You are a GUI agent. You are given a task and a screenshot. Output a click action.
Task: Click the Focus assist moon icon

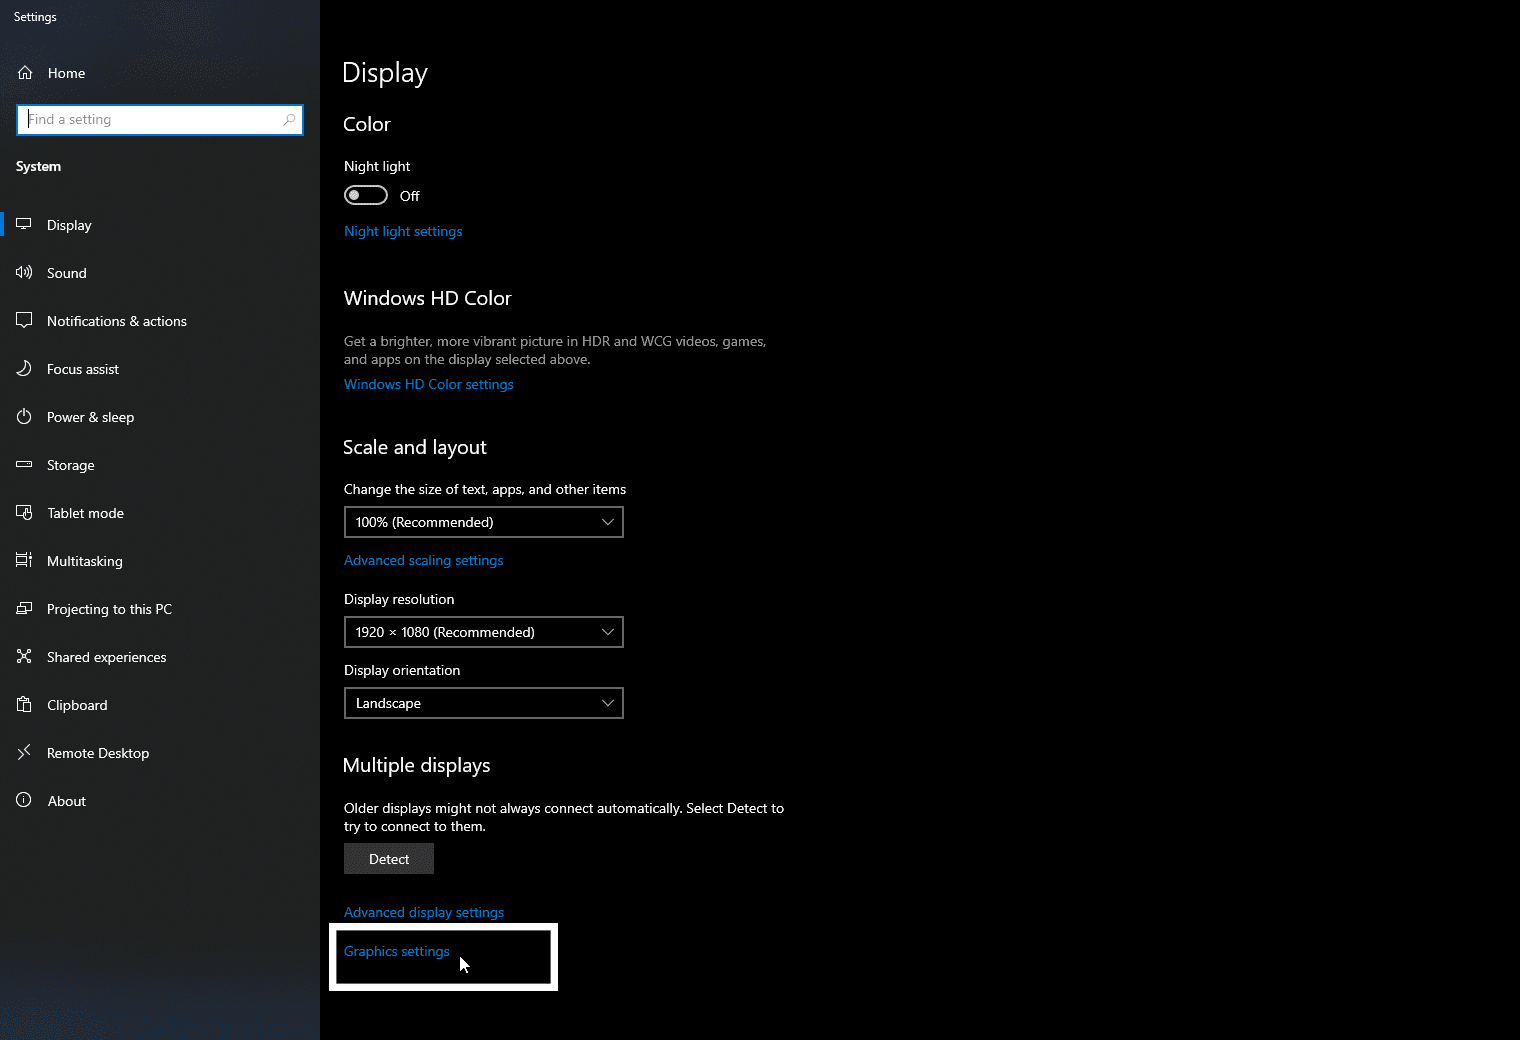click(24, 369)
